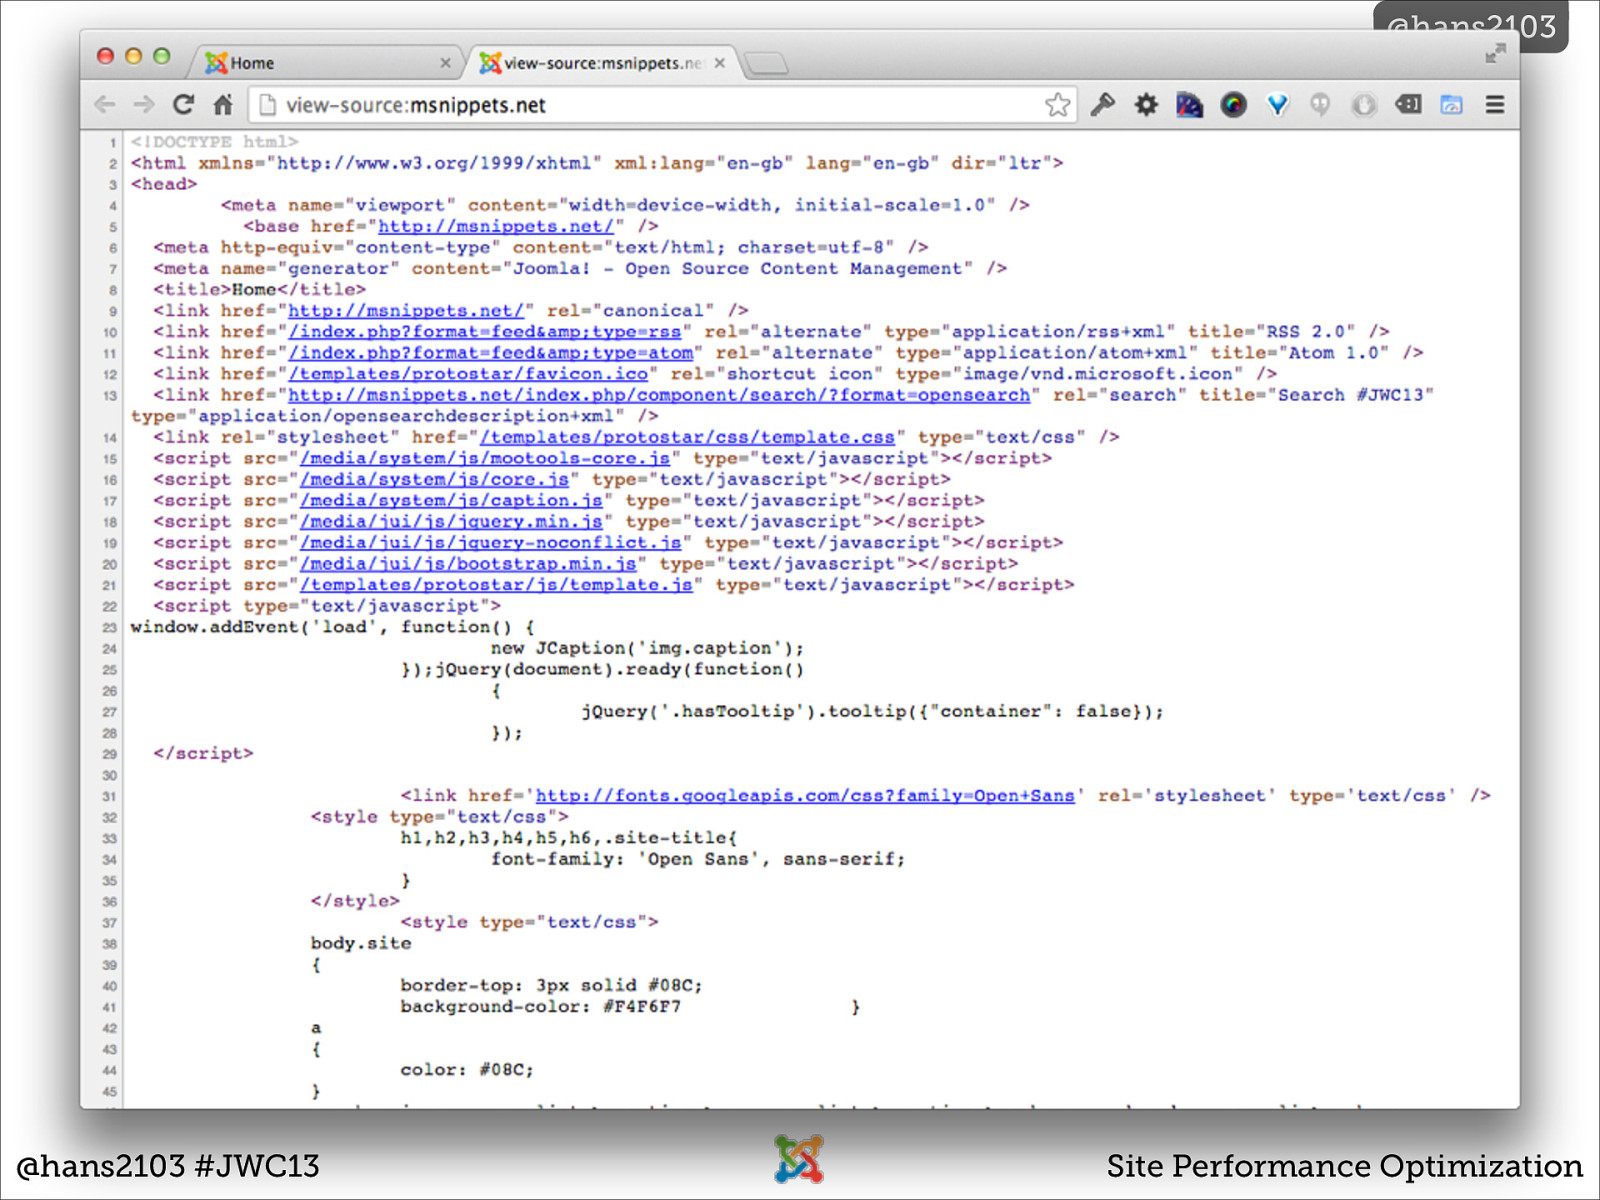
Task: Open the /media/system/js/core.js link
Action: pos(434,479)
